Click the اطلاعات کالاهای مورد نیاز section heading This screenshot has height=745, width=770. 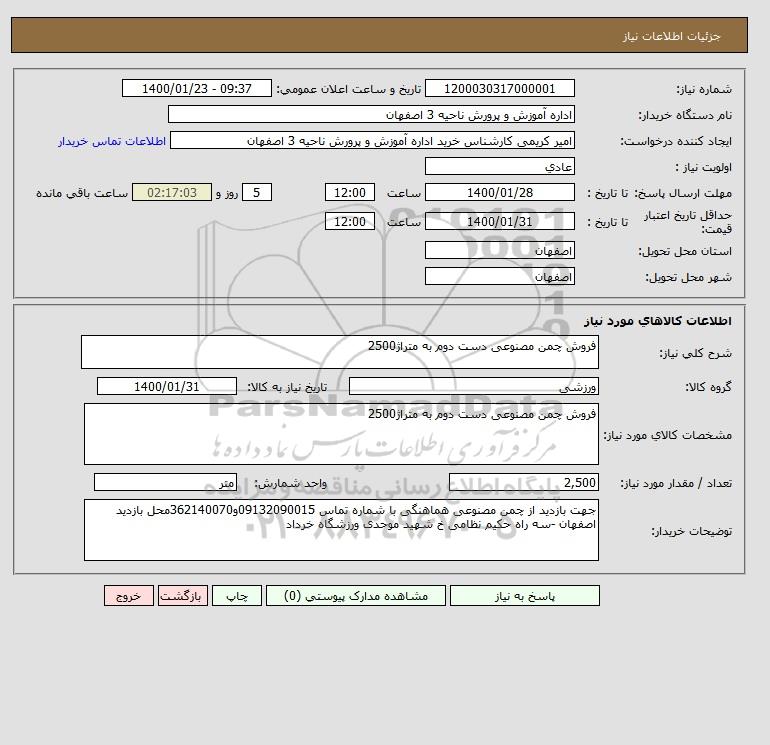658,321
